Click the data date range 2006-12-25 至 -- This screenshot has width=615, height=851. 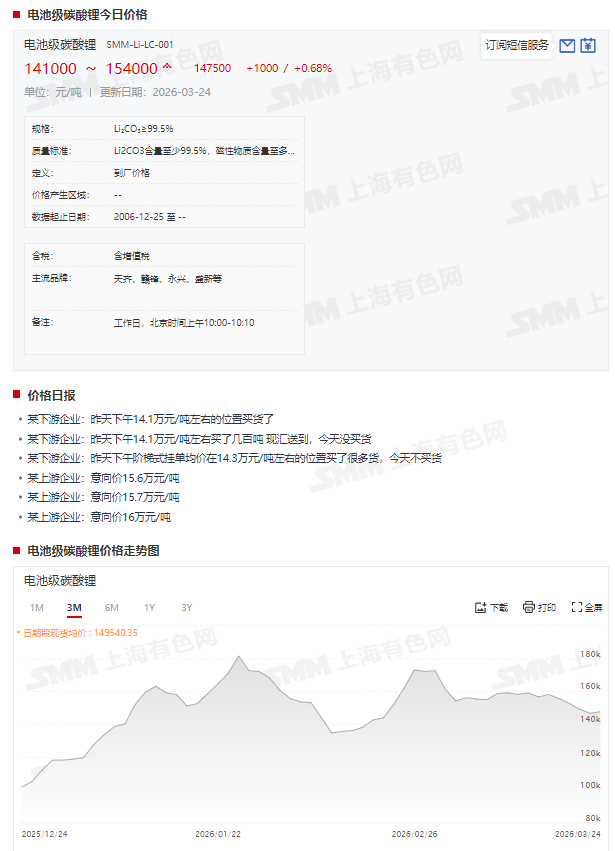150,217
